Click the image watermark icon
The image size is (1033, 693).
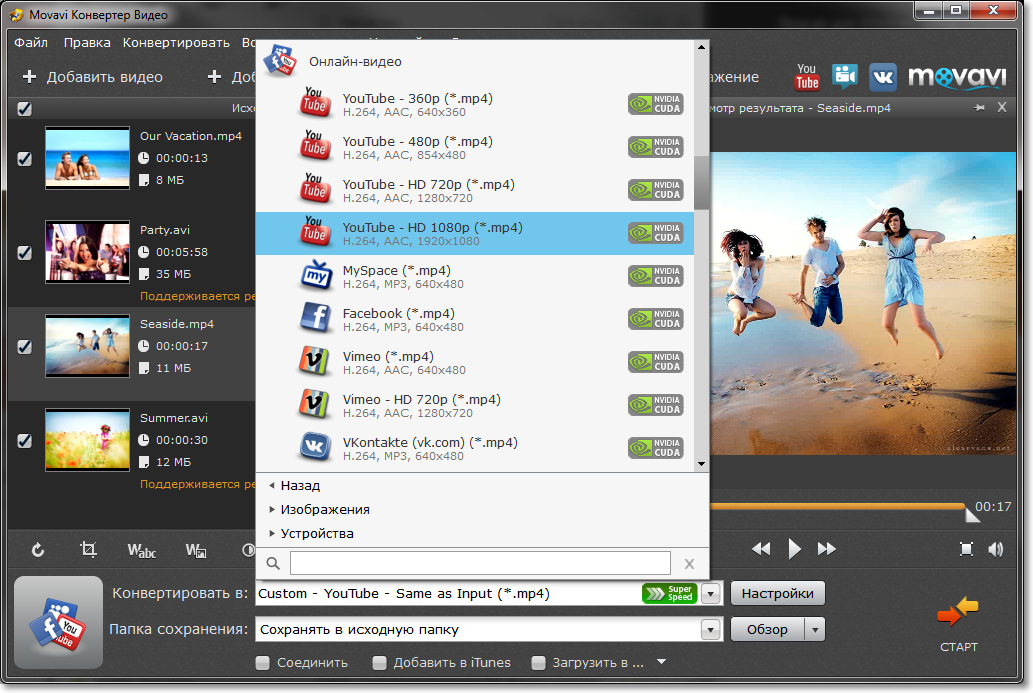coord(196,550)
